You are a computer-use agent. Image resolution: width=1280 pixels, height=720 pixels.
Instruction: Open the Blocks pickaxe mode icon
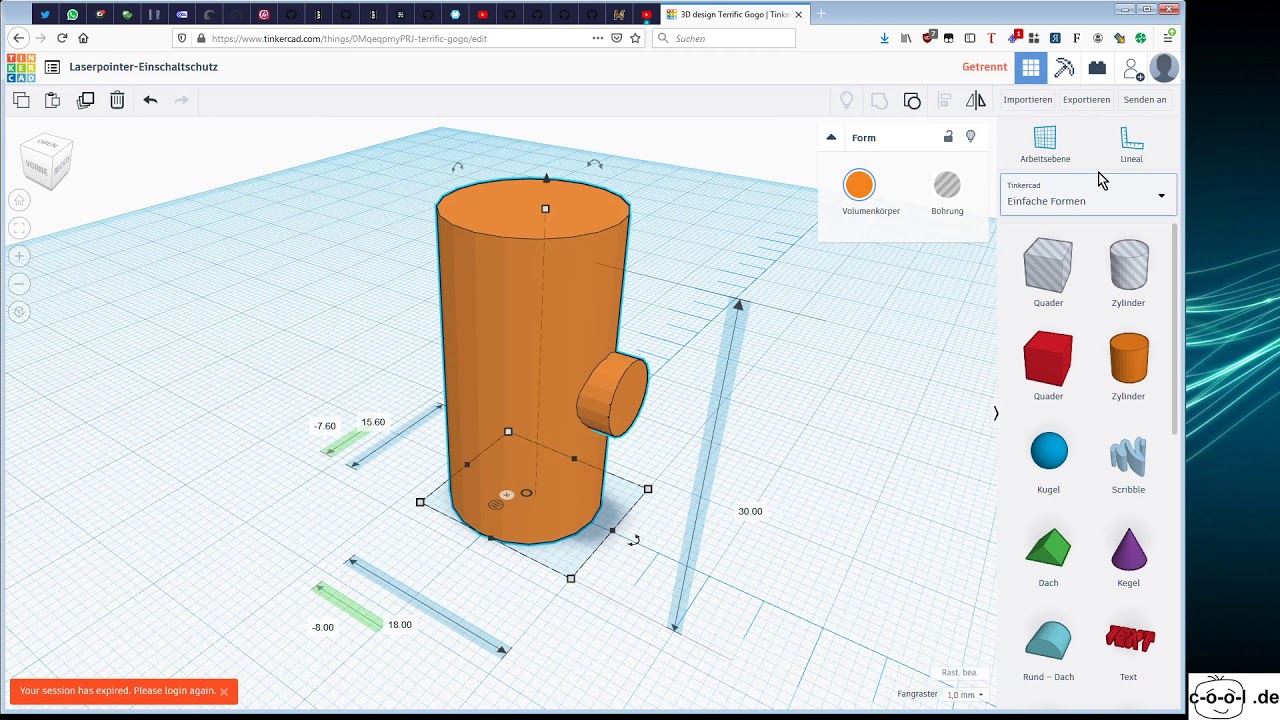point(1064,67)
